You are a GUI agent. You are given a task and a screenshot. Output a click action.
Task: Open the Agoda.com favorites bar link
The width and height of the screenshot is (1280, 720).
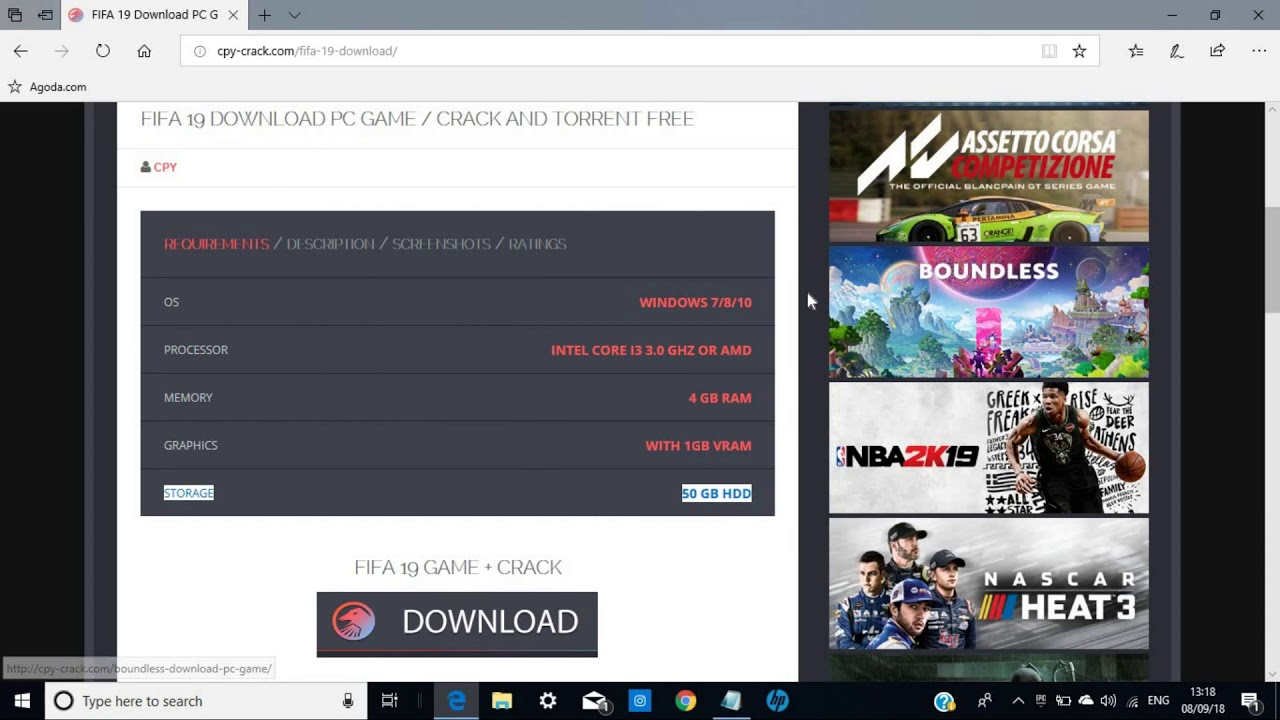tap(48, 87)
